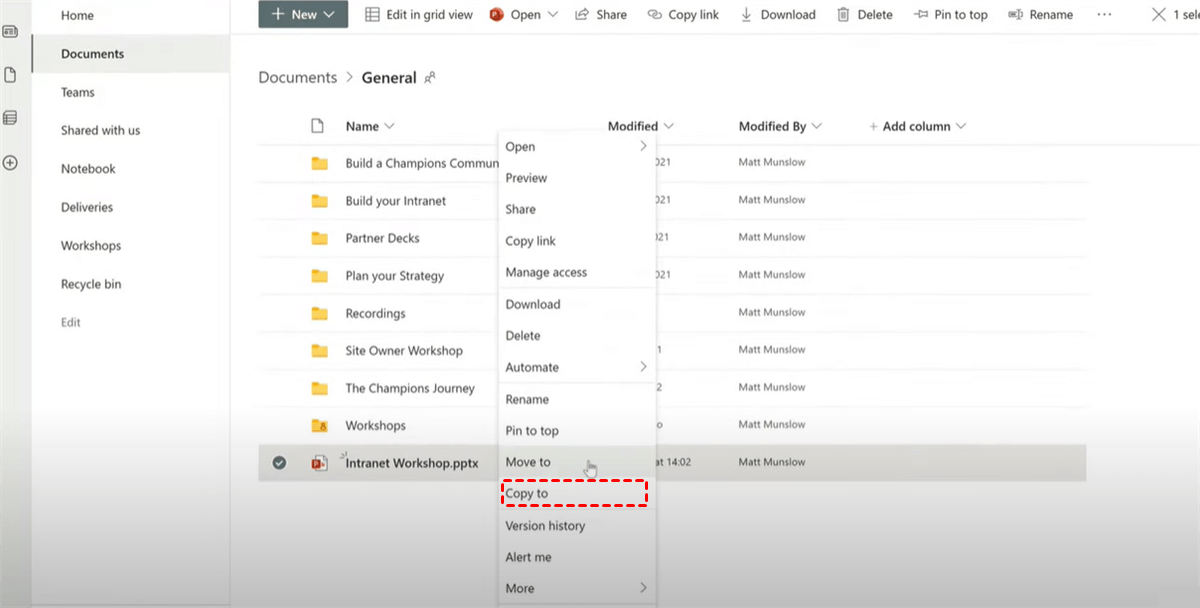Choose Delete from context menu
The width and height of the screenshot is (1200, 608).
point(522,336)
